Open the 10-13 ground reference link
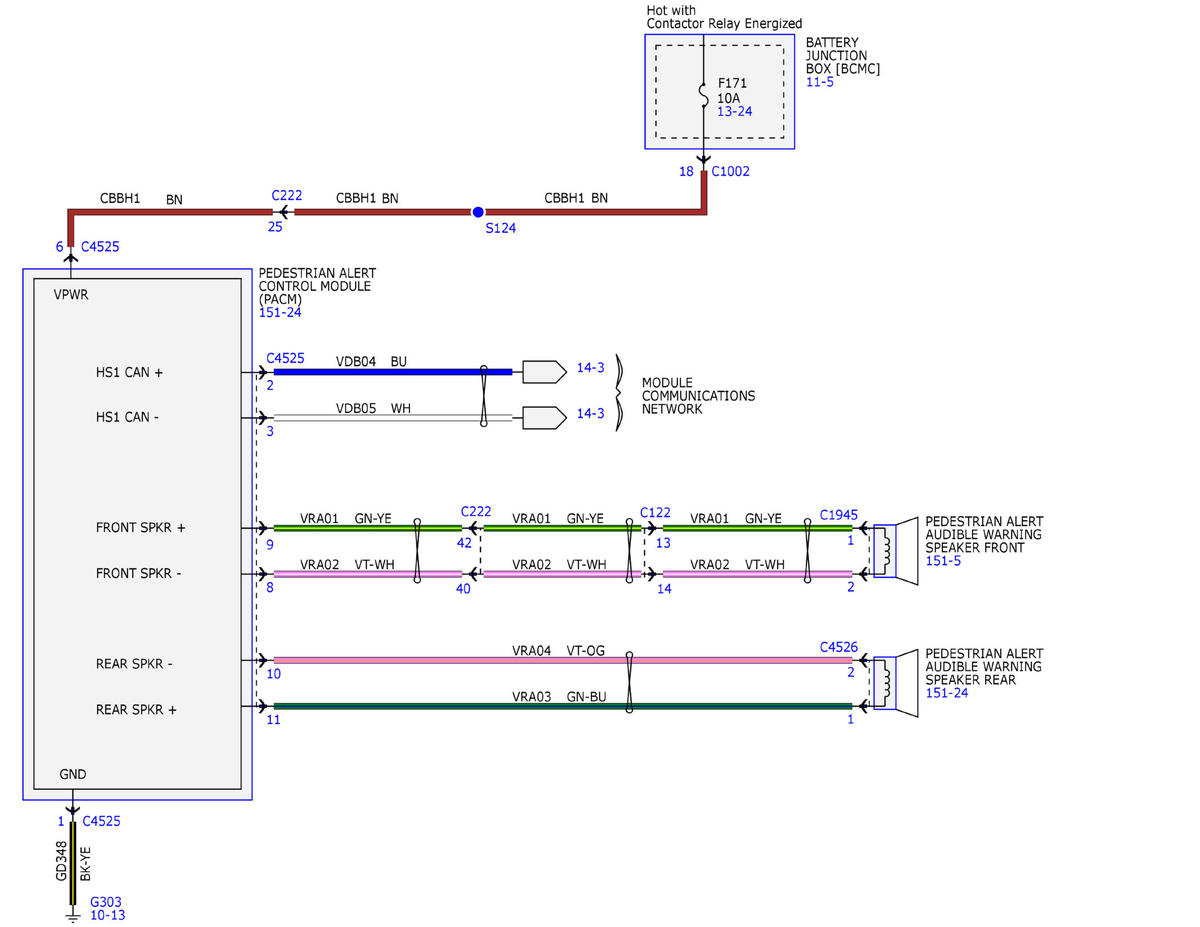Screen dimensions: 1200x927 pyautogui.click(x=108, y=914)
